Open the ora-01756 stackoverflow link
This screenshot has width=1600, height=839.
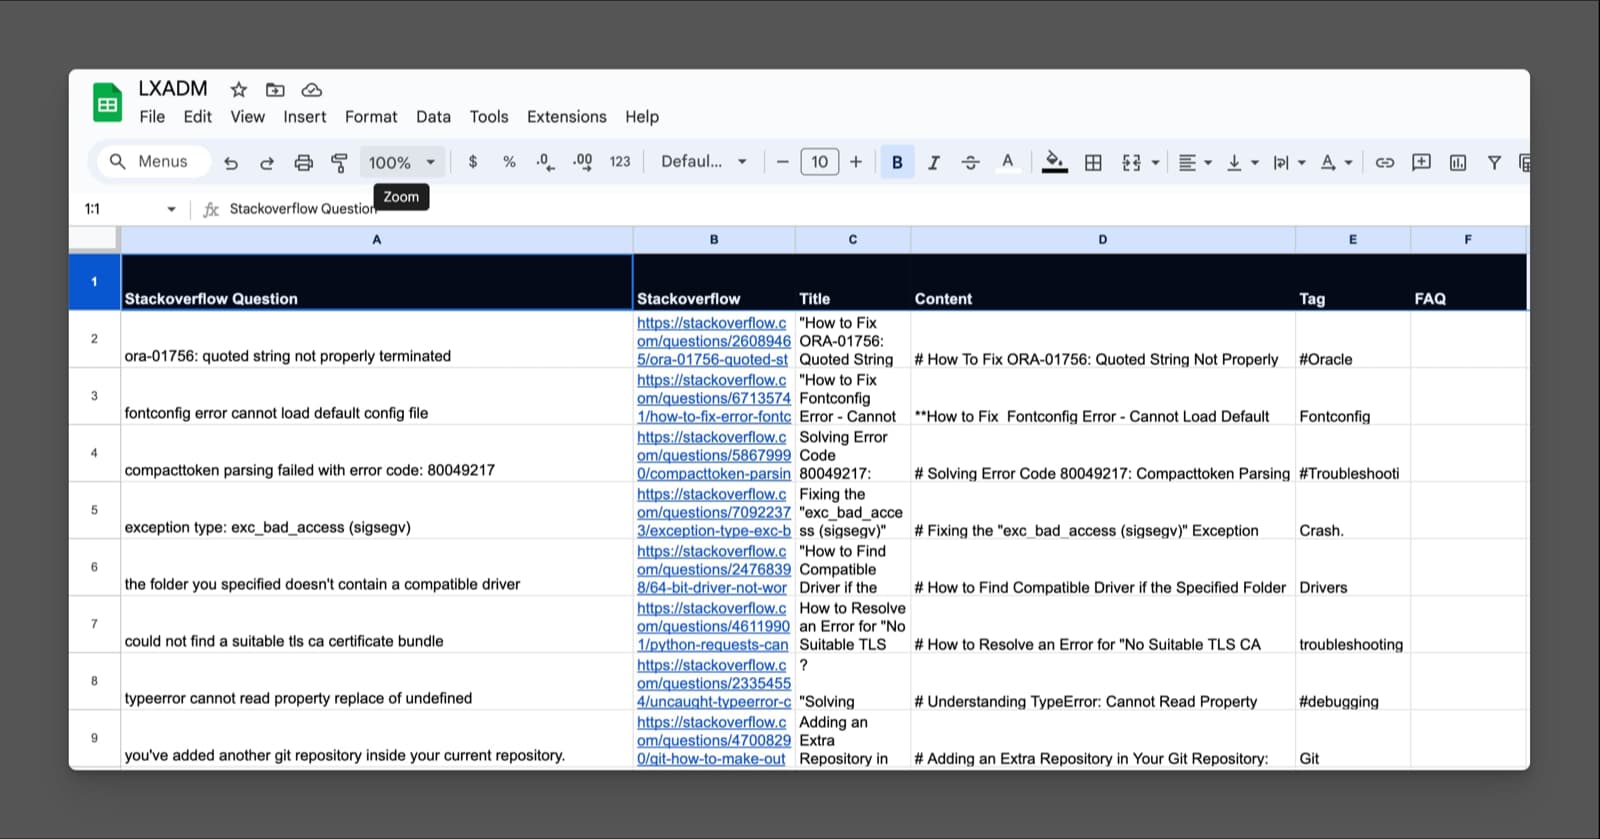coord(713,341)
